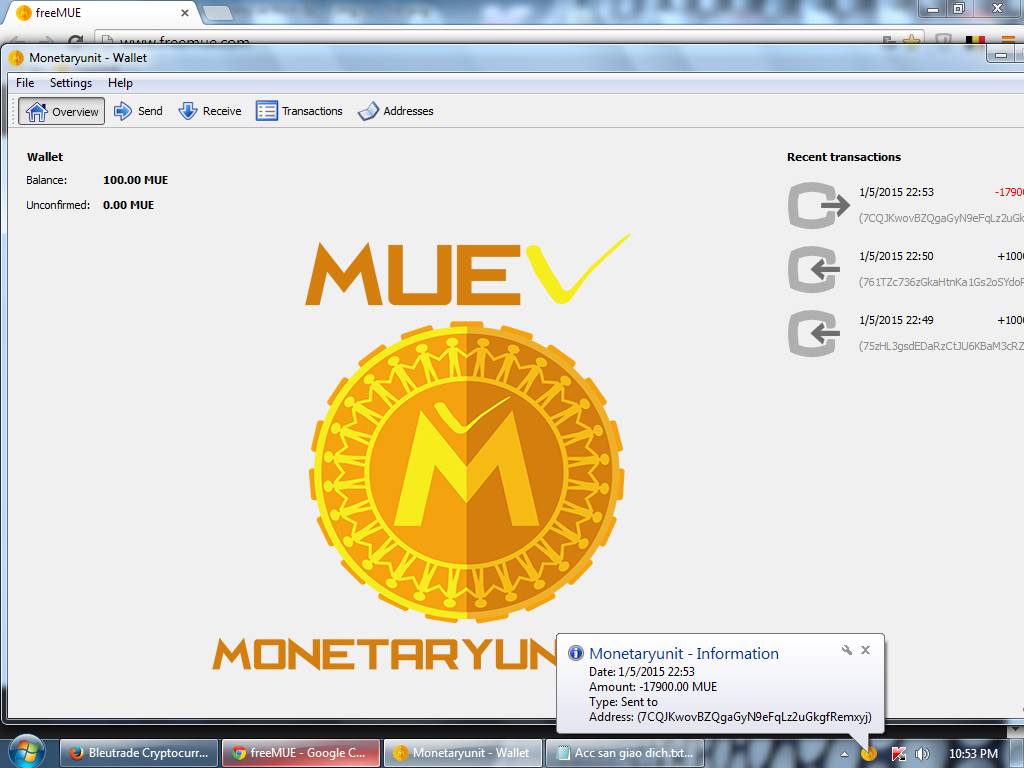1024x768 pixels.
Task: Click the 0.00 MUE unconfirmed value
Action: click(x=129, y=205)
